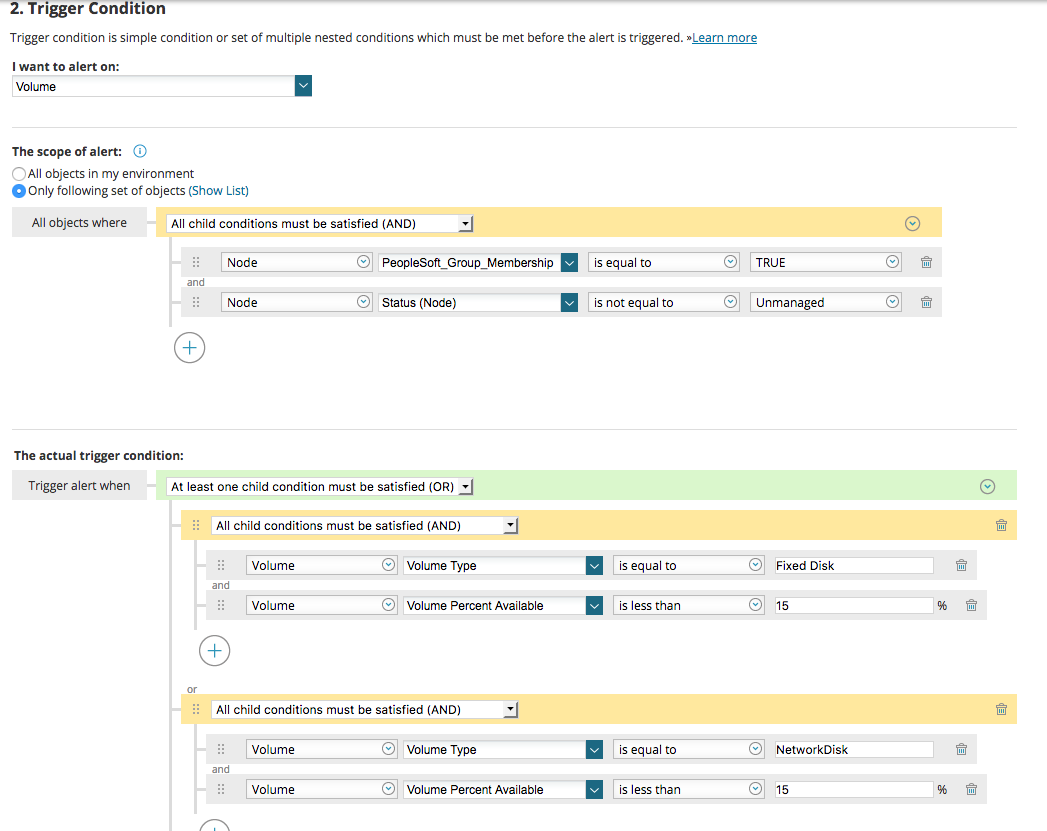Click the Fixed Disk value field
This screenshot has height=831, width=1047.
click(x=853, y=565)
